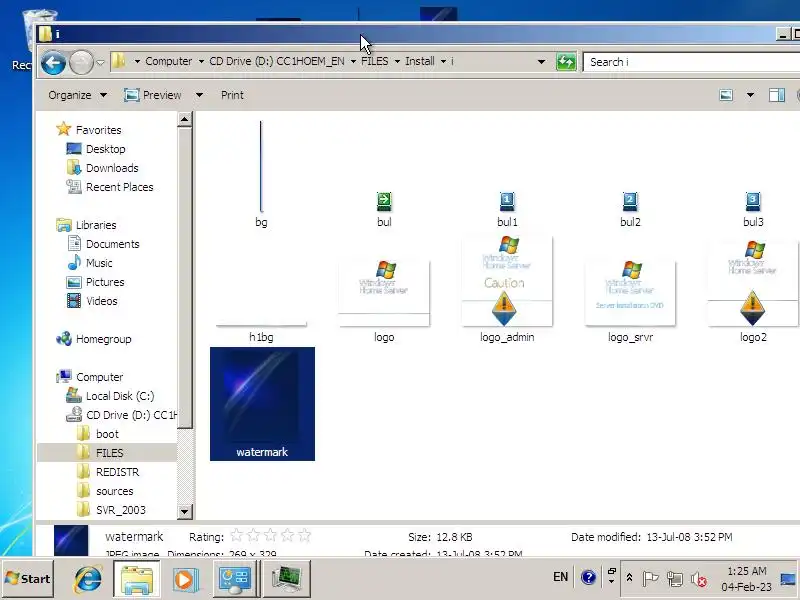Click navigation pane scroll down arrow
Screen dimensions: 800x600
[x=185, y=511]
